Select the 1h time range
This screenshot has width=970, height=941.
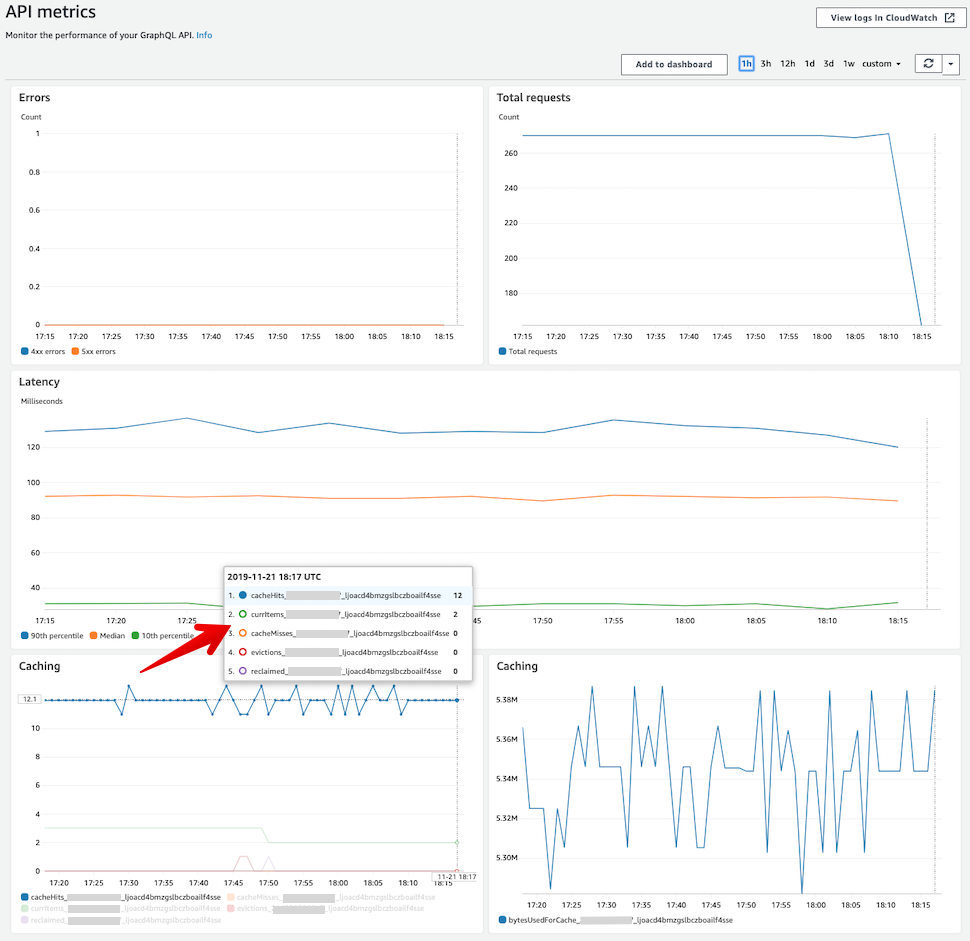tap(746, 64)
